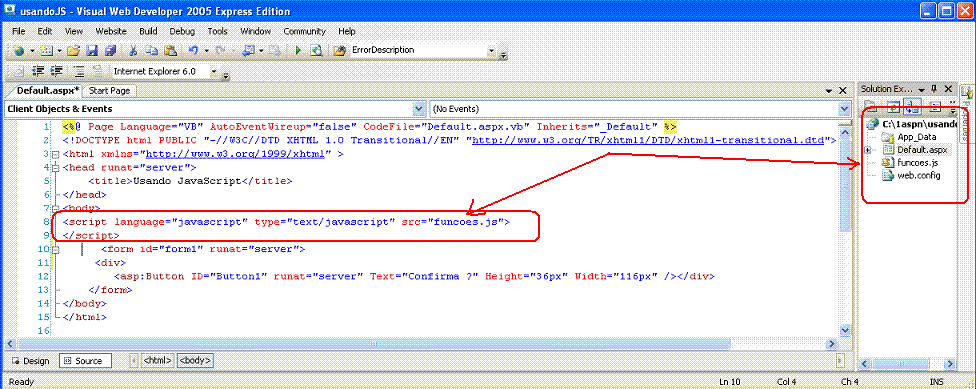Image resolution: width=976 pixels, height=389 pixels.
Task: Switch to the Start Page tab
Action: (110, 91)
